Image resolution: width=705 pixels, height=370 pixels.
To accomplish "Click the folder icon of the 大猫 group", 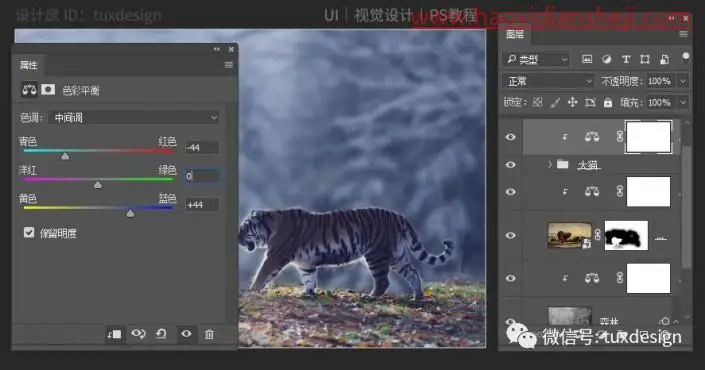I will [562, 165].
